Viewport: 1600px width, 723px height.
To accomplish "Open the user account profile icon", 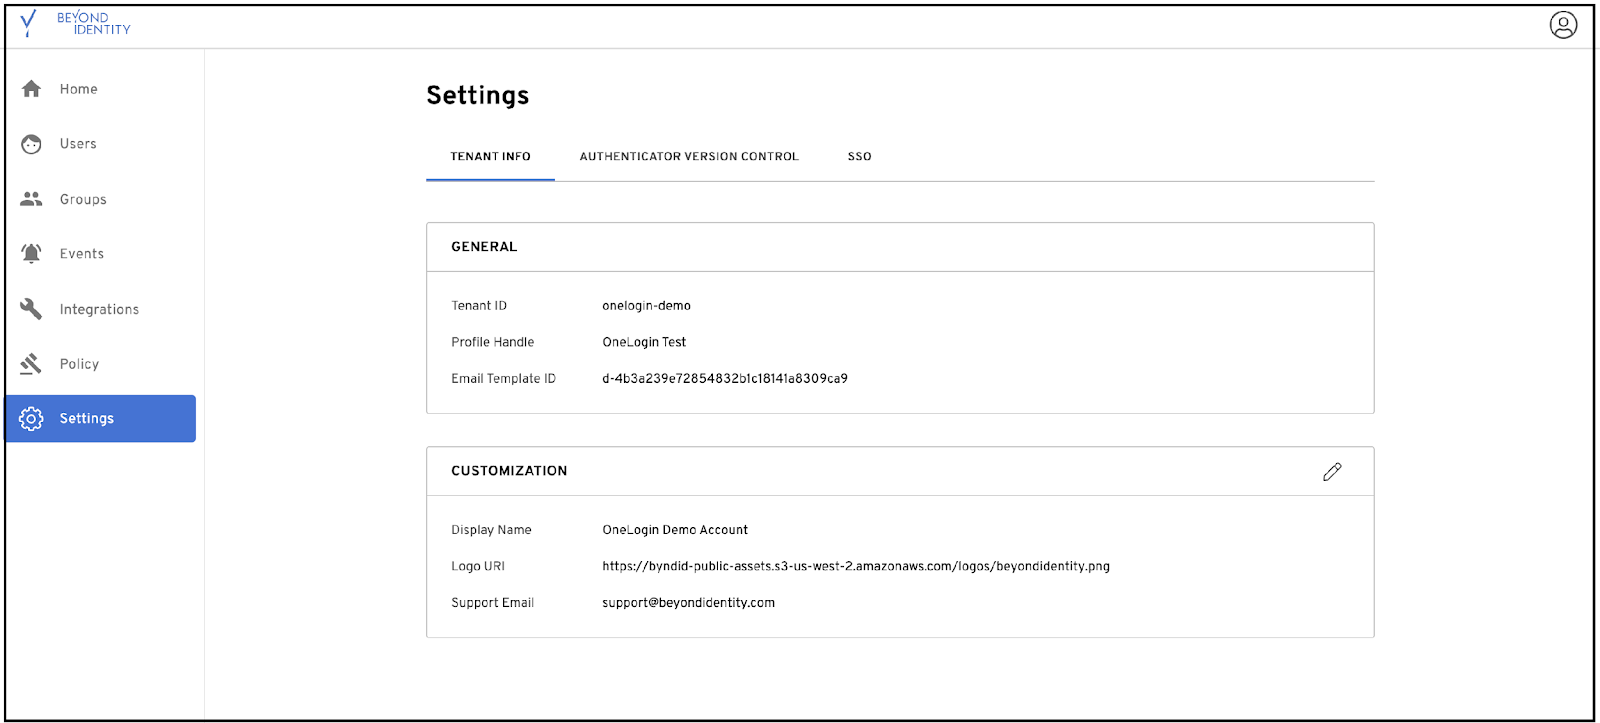I will (1563, 25).
